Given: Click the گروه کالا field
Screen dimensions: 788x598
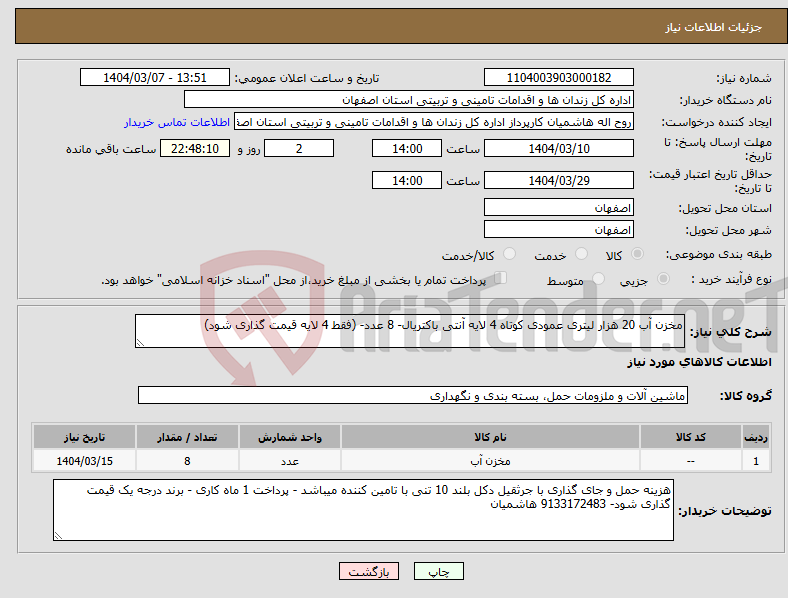Looking at the screenshot, I should [x=413, y=395].
